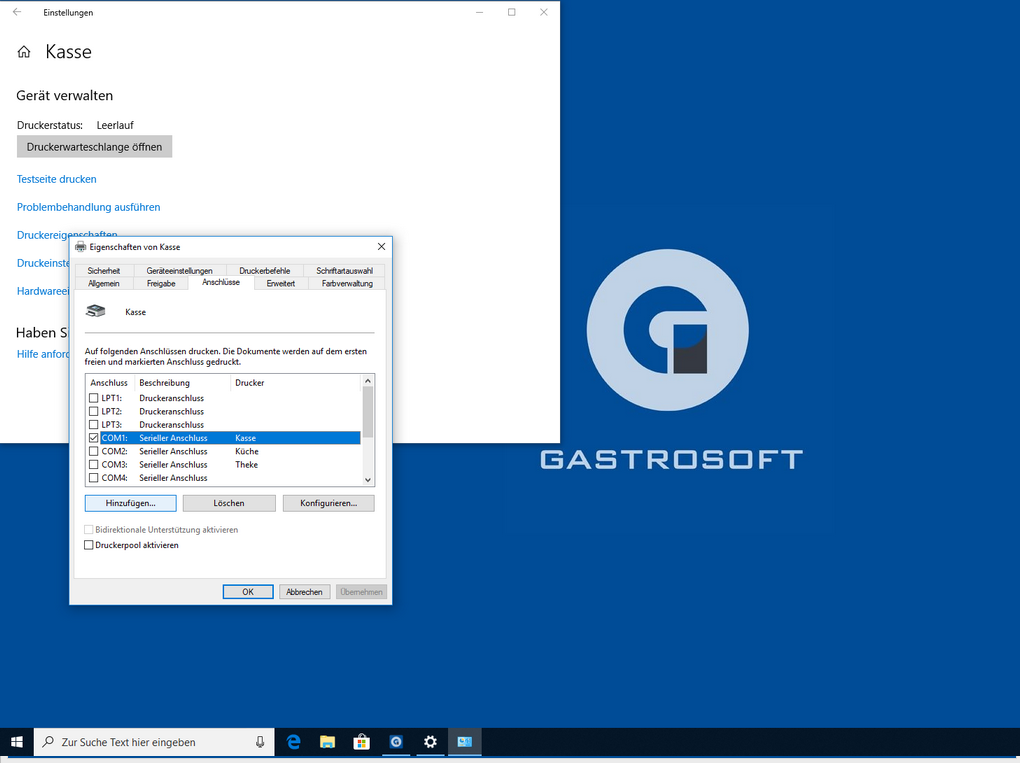Check the COM2 port checkbox

tap(94, 451)
